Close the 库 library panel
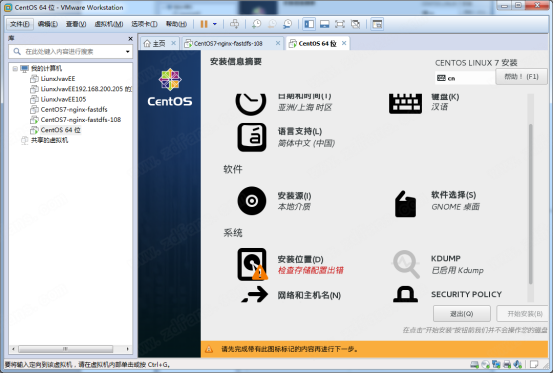The image size is (553, 373). click(x=130, y=38)
